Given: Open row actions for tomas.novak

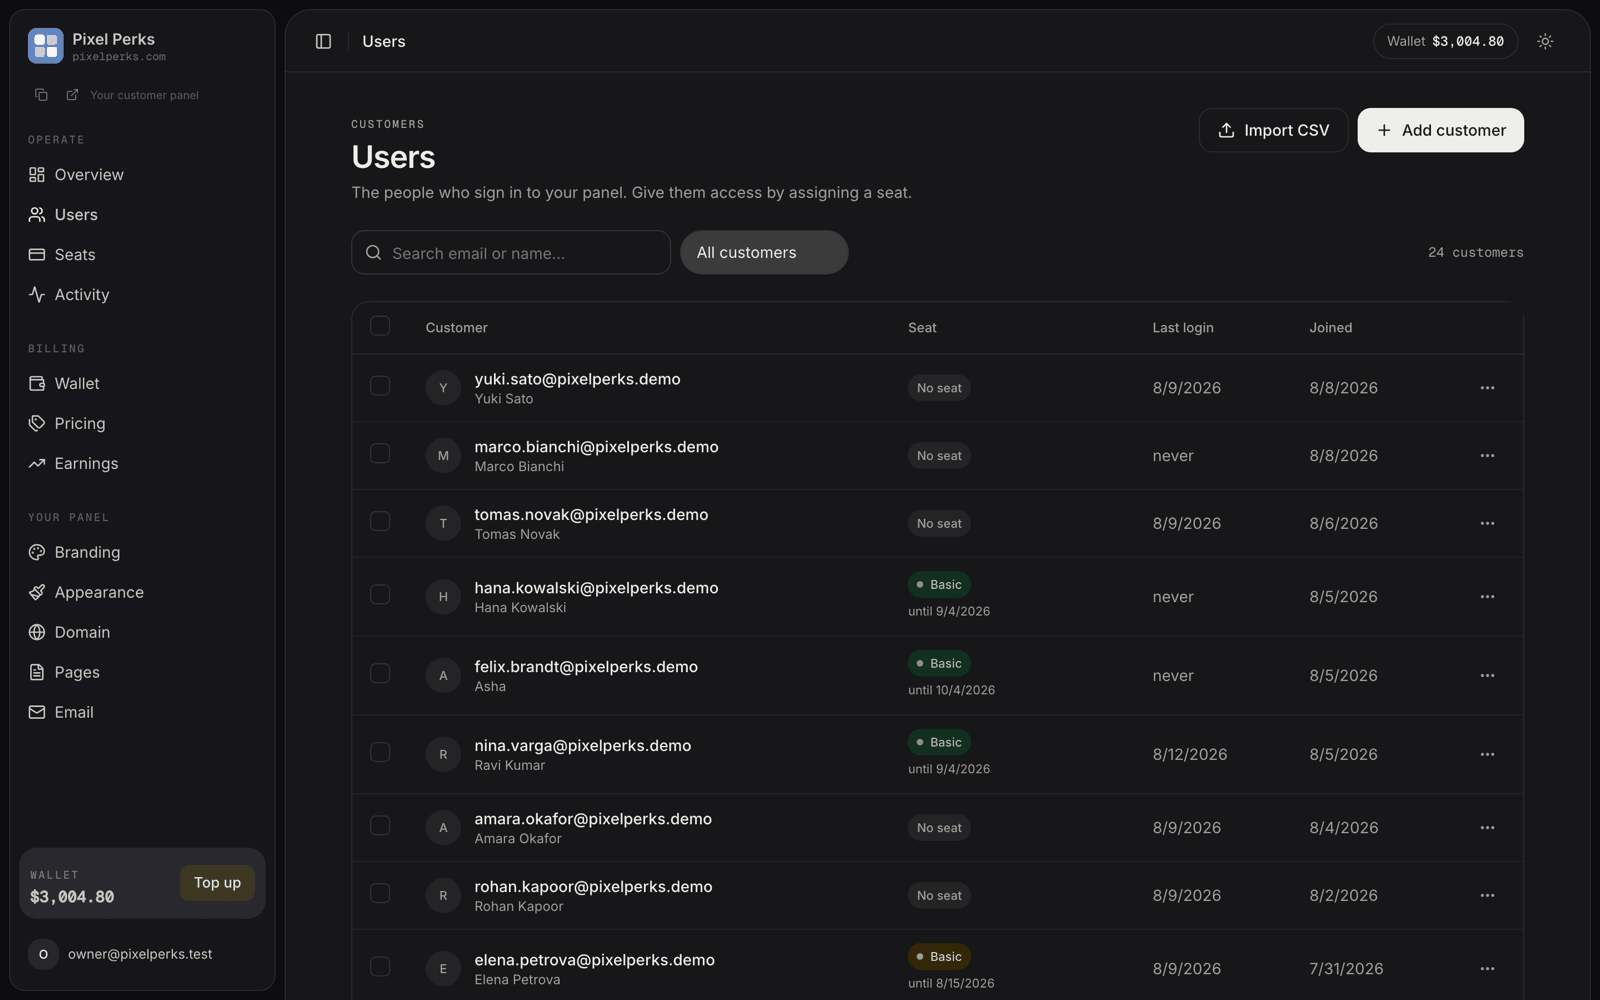Looking at the screenshot, I should pyautogui.click(x=1487, y=524).
